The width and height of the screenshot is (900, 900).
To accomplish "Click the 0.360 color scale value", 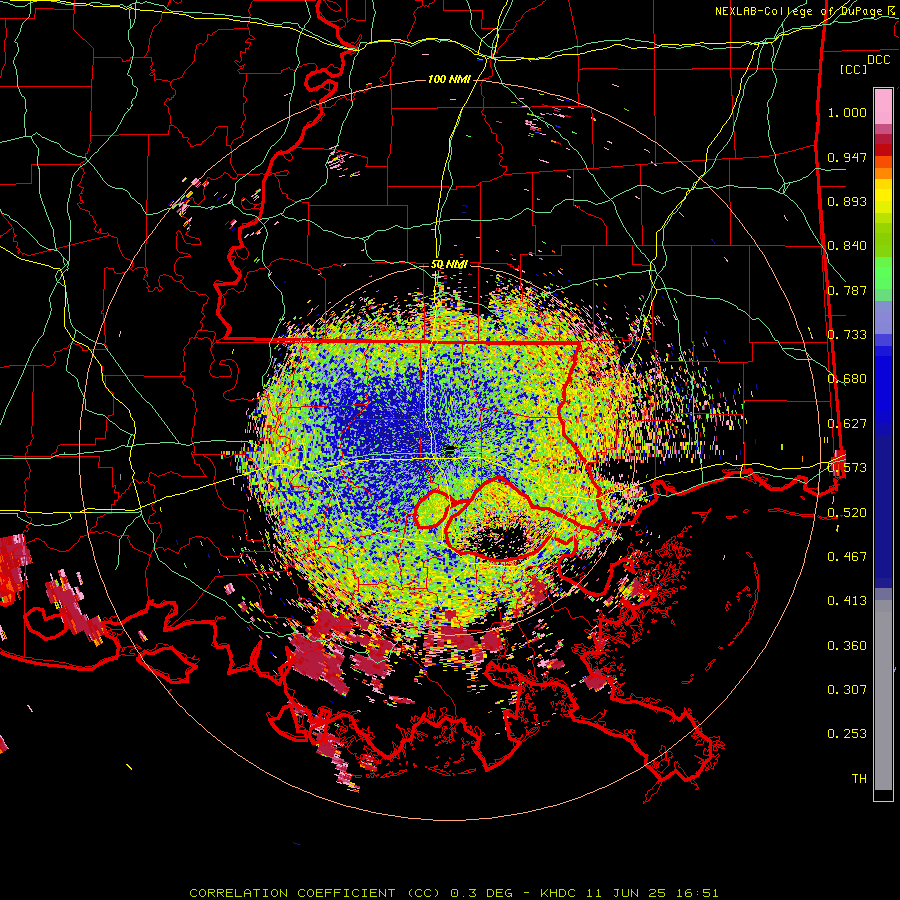I will point(847,646).
